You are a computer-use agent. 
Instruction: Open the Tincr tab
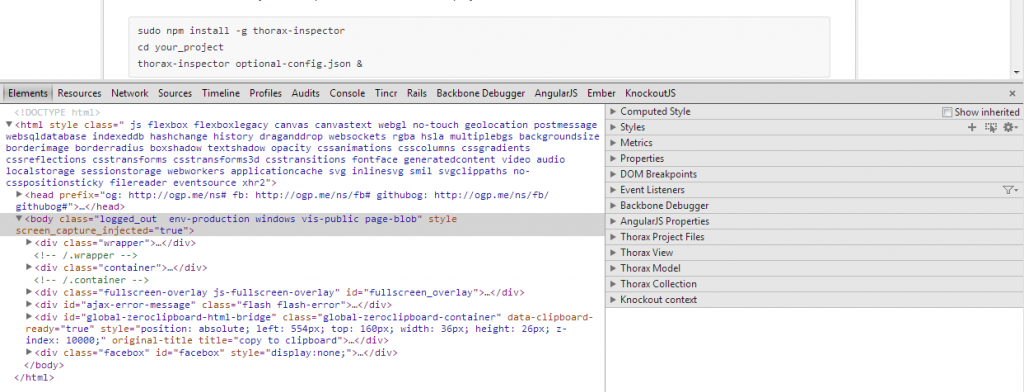coord(386,93)
